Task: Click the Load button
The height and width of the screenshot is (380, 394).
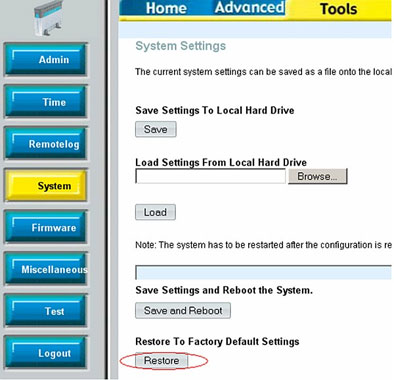Action: pyautogui.click(x=155, y=212)
